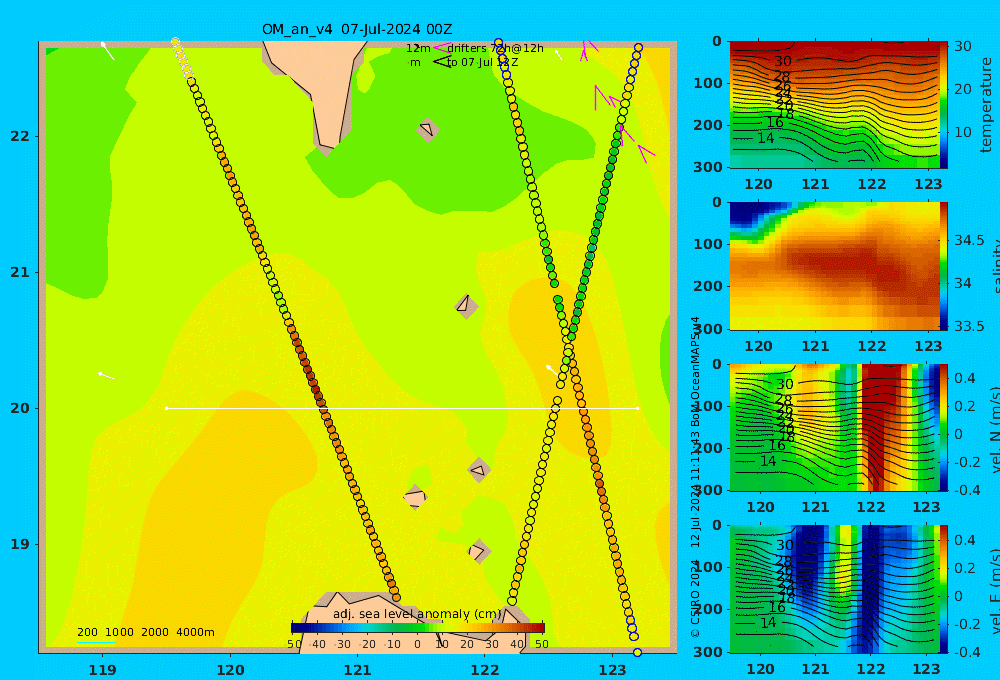
Task: Click the island marker near 20.8N 121.9E
Action: coord(466,306)
